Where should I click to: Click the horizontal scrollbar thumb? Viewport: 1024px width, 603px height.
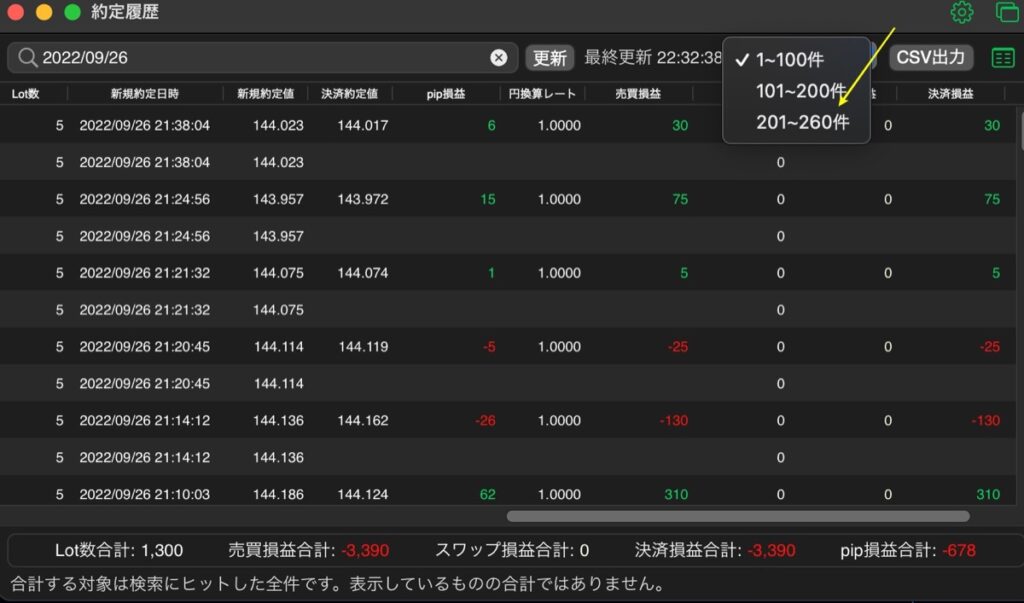pyautogui.click(x=738, y=517)
